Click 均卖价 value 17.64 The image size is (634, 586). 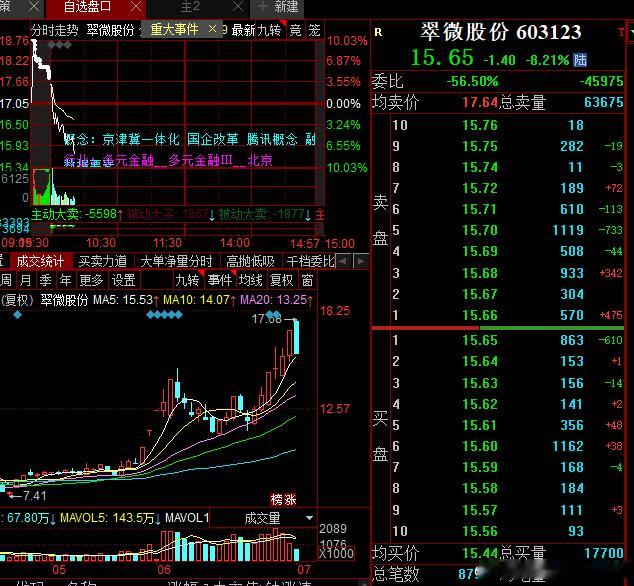pos(480,102)
